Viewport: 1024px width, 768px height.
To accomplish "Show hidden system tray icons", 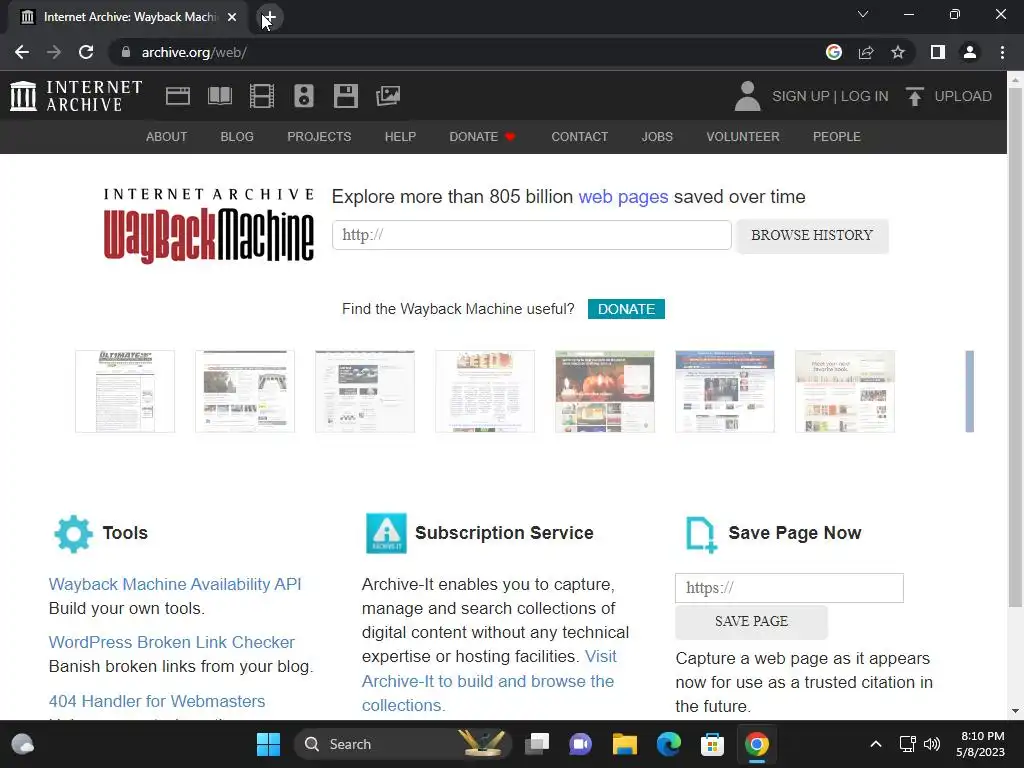I will coord(876,744).
